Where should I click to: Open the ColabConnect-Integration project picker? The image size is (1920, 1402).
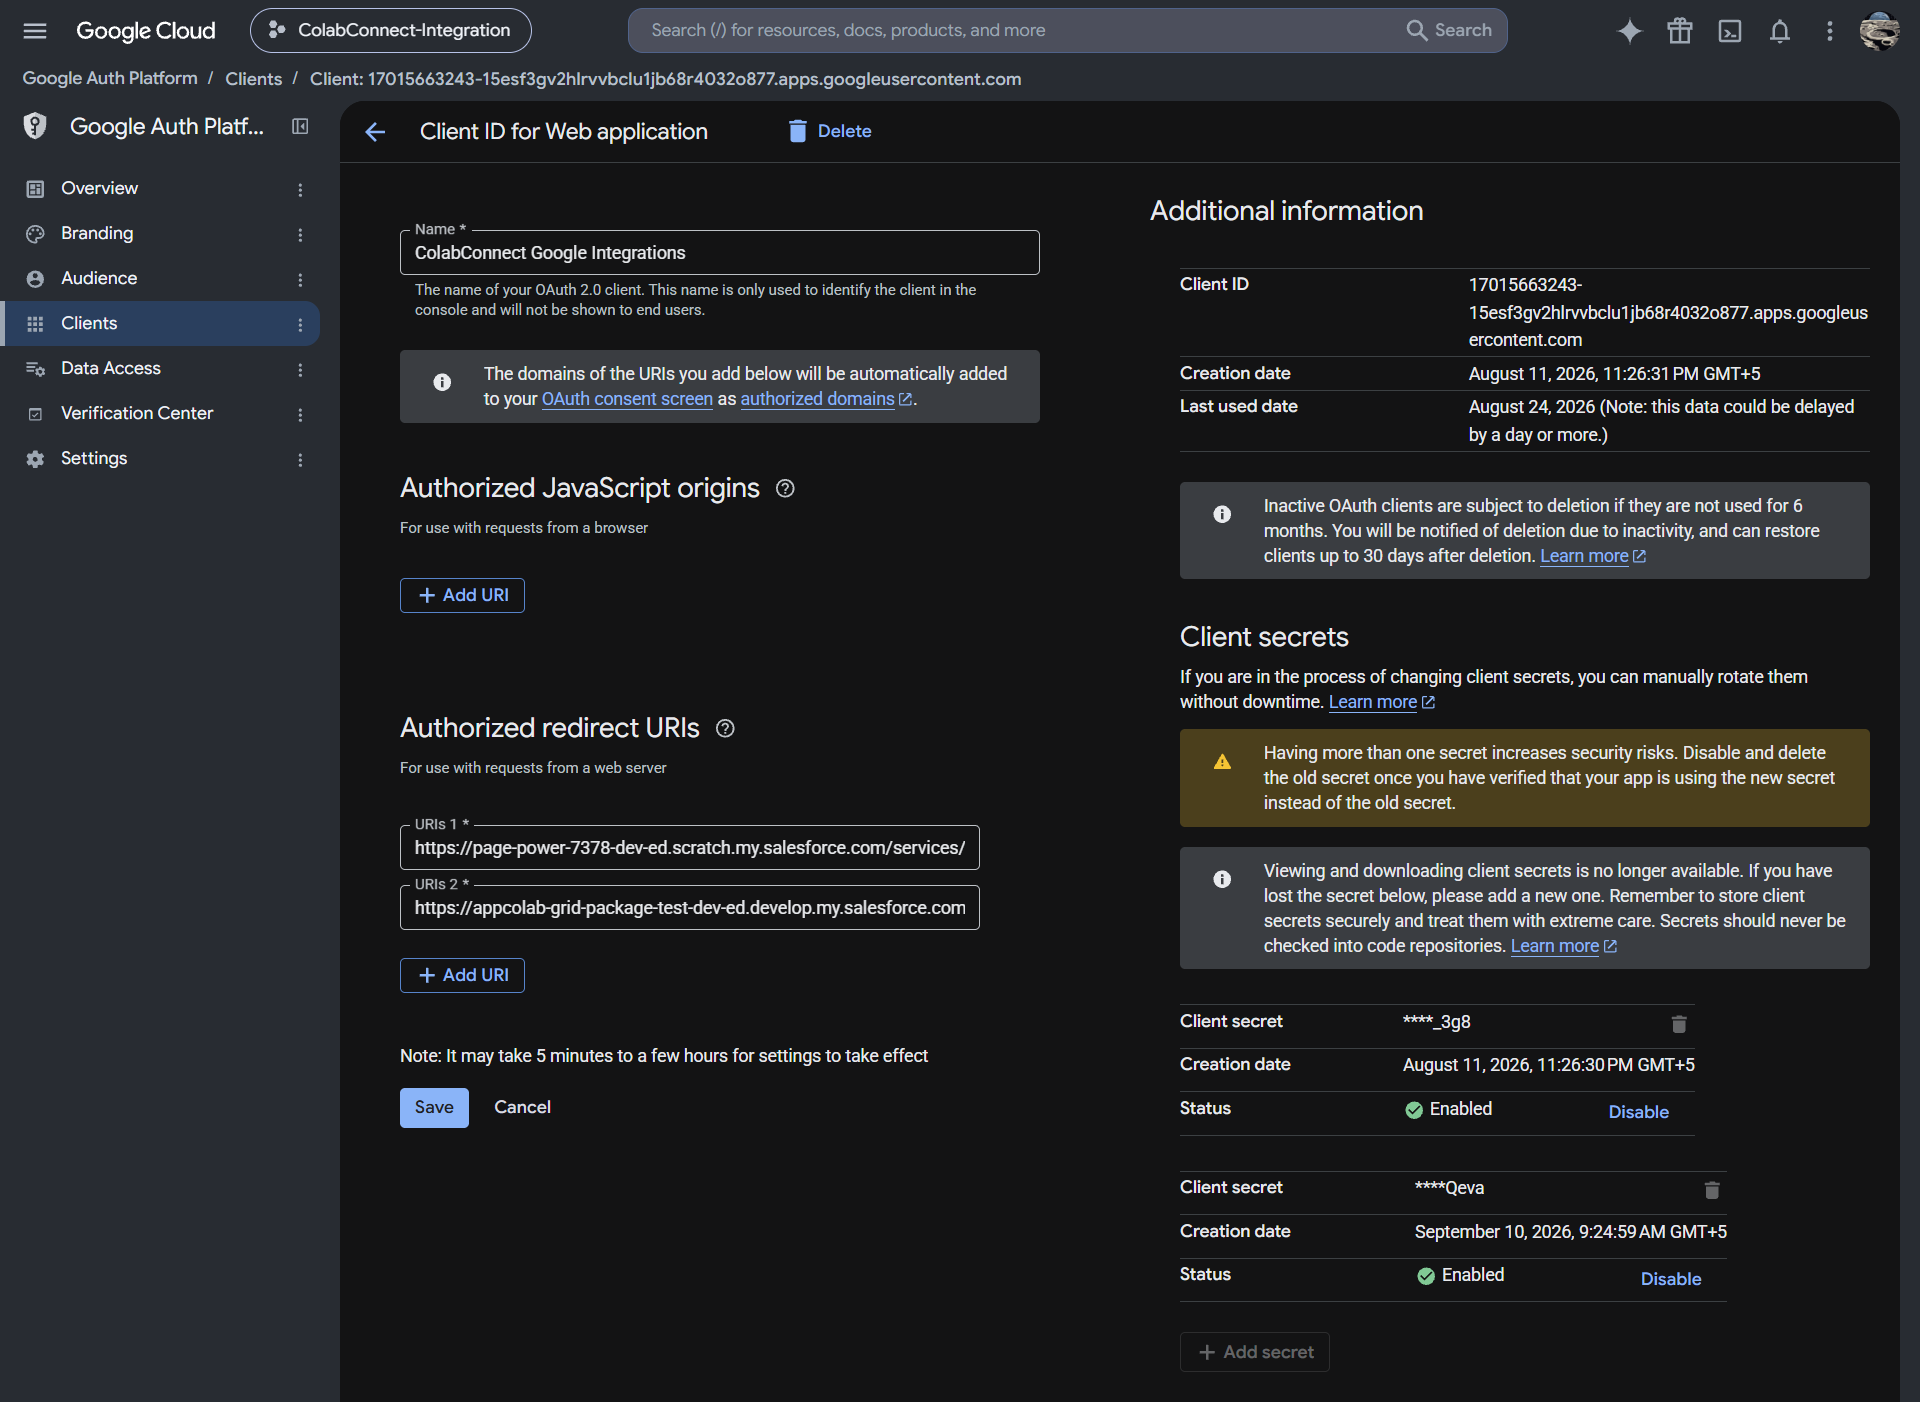pyautogui.click(x=391, y=31)
